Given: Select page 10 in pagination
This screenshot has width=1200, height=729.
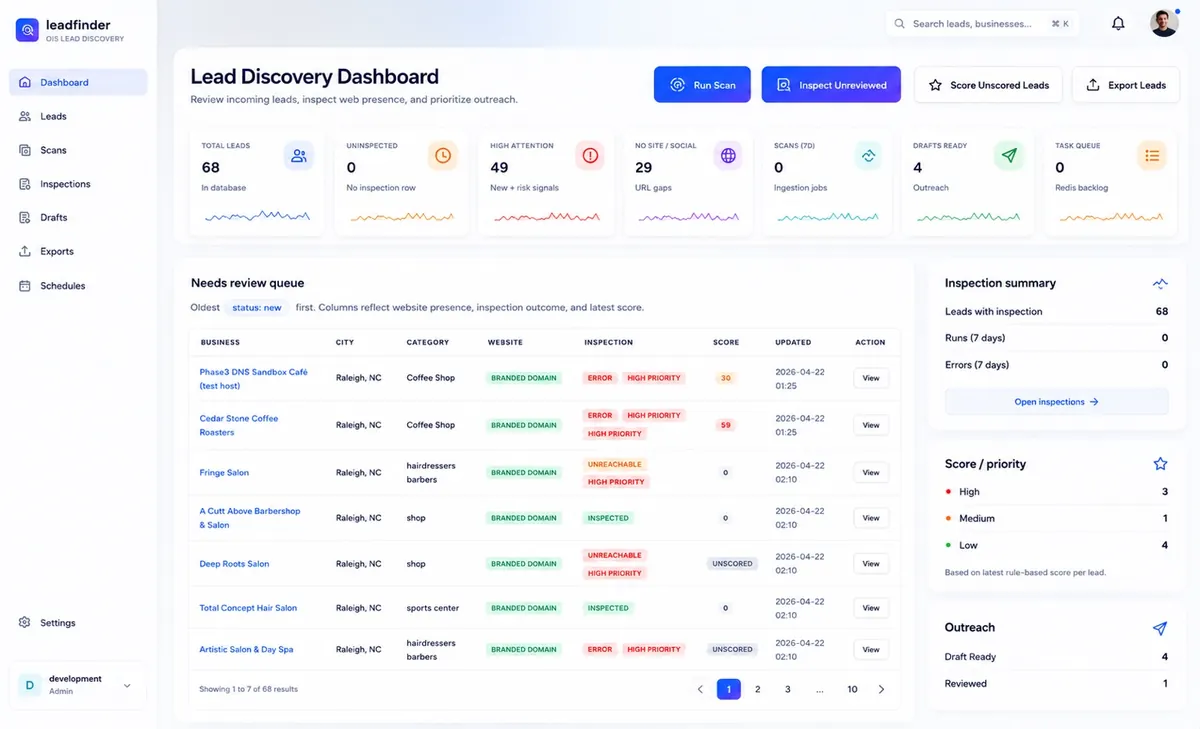Looking at the screenshot, I should [852, 689].
